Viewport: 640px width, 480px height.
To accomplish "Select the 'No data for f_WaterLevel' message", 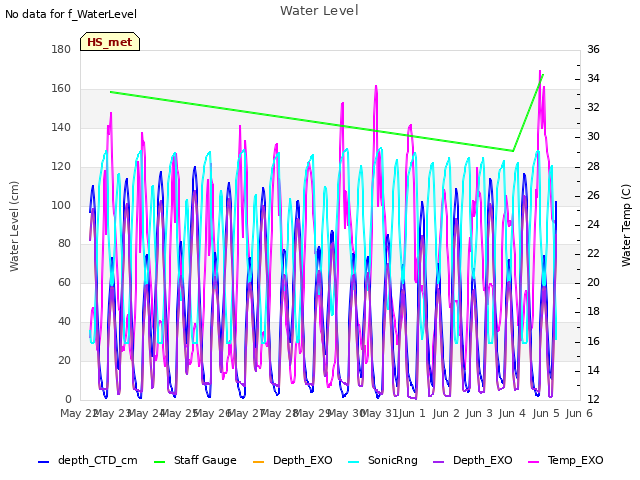I will [71, 14].
